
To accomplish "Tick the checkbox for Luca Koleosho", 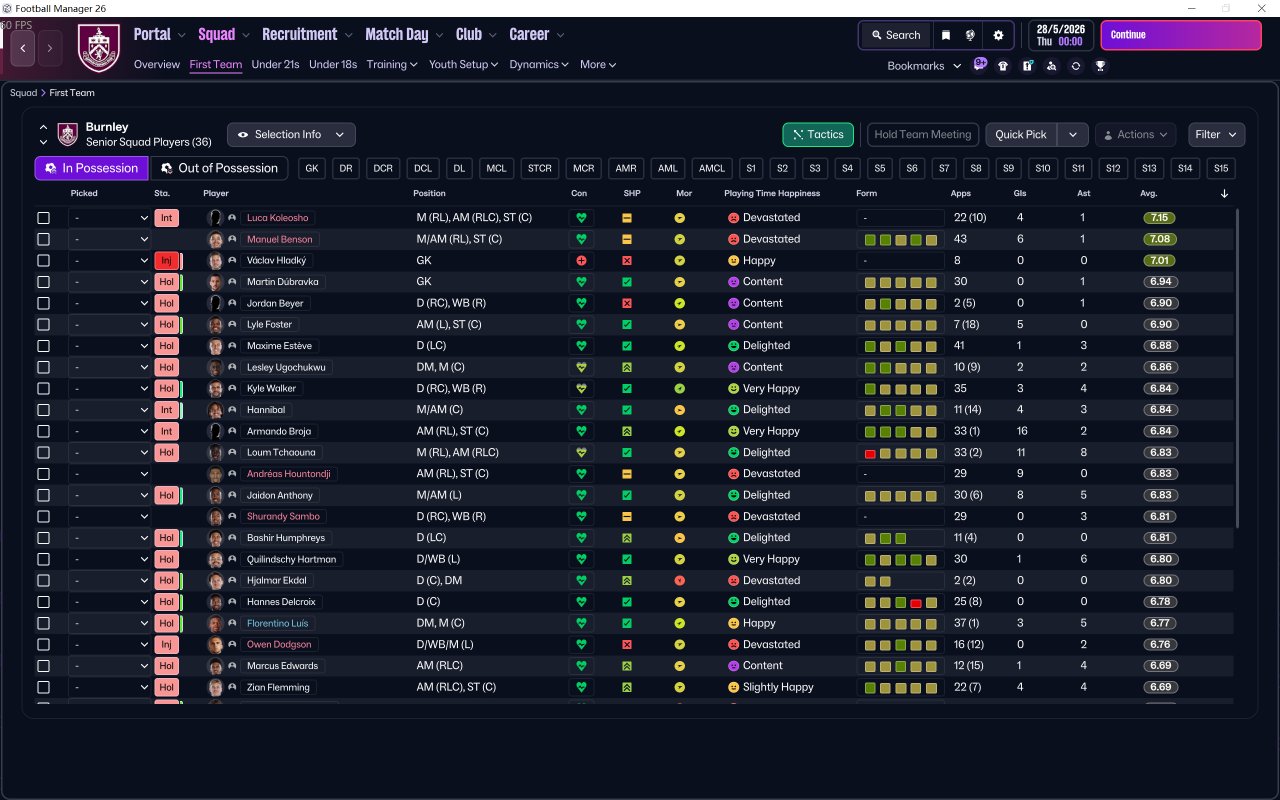I will (43, 218).
